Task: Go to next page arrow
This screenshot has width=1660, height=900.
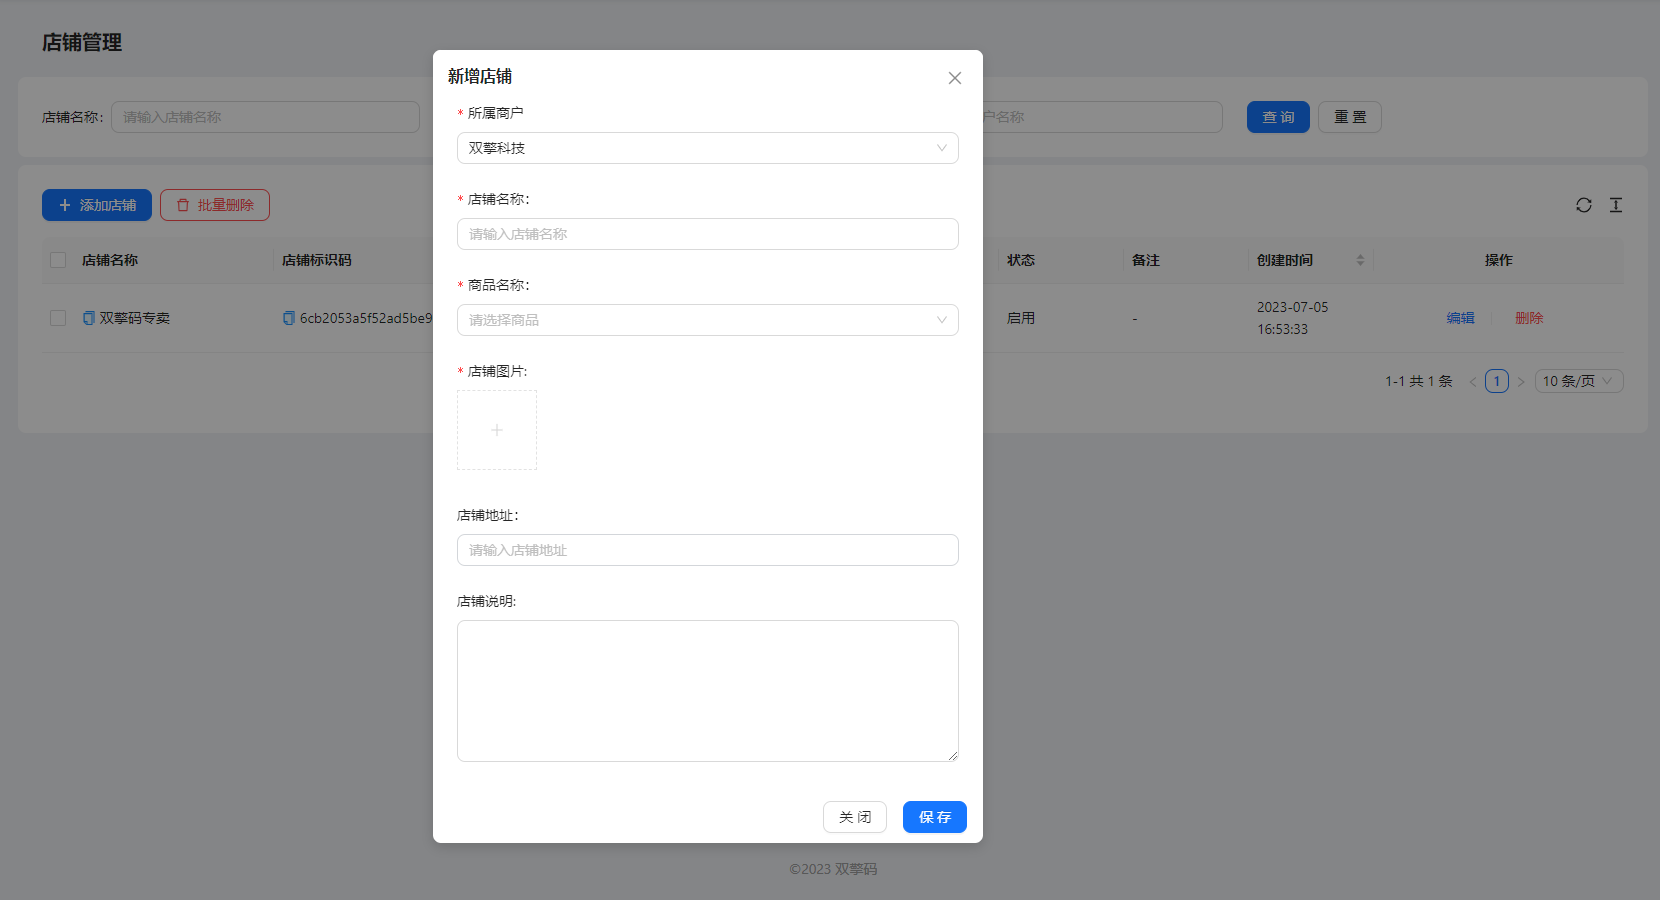Action: pos(1521,381)
